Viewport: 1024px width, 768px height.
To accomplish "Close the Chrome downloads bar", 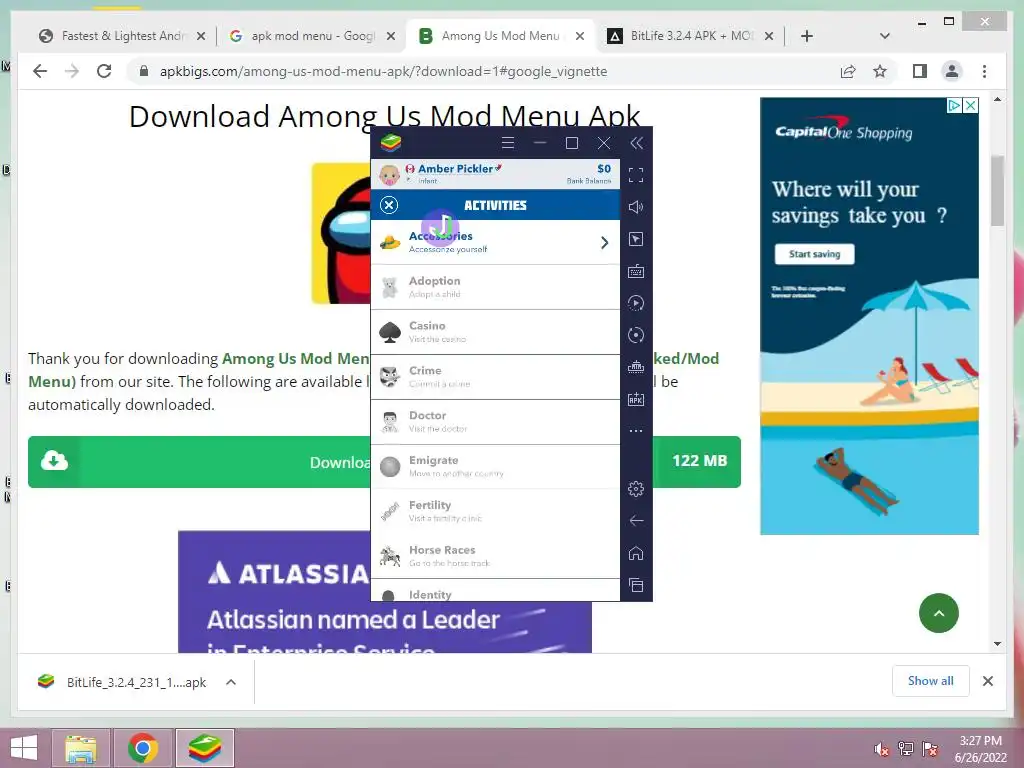I will [x=987, y=681].
